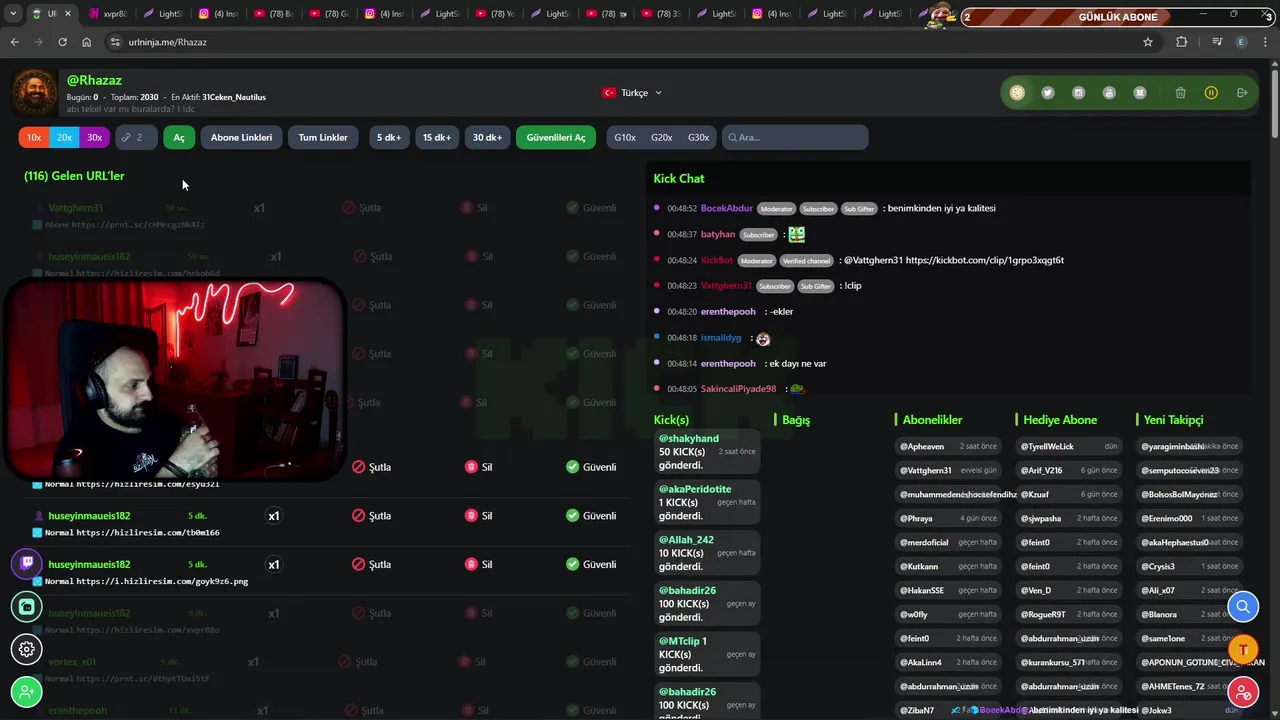Click the @Rhazaz profile avatar
Viewport: 1280px width, 720px height.
(35, 93)
